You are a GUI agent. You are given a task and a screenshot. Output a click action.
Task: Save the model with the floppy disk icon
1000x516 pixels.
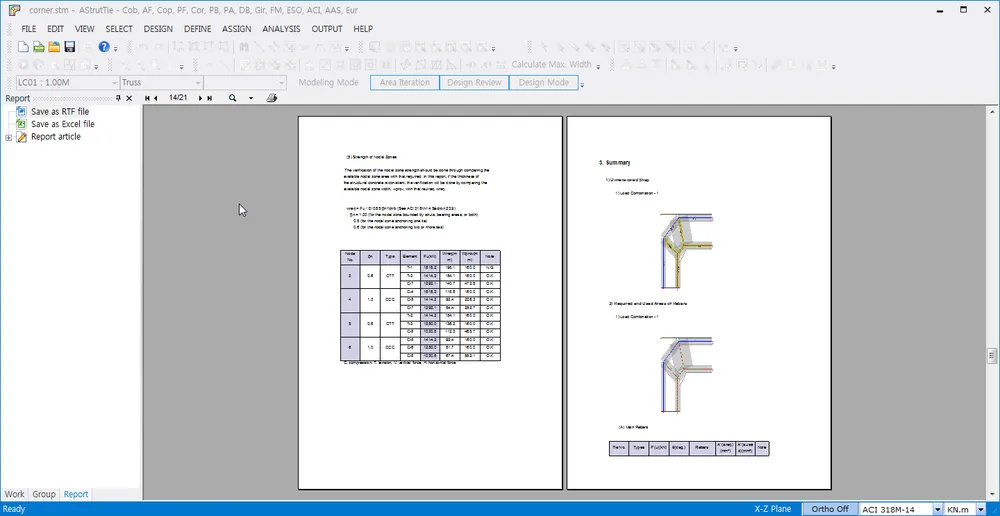click(x=70, y=47)
